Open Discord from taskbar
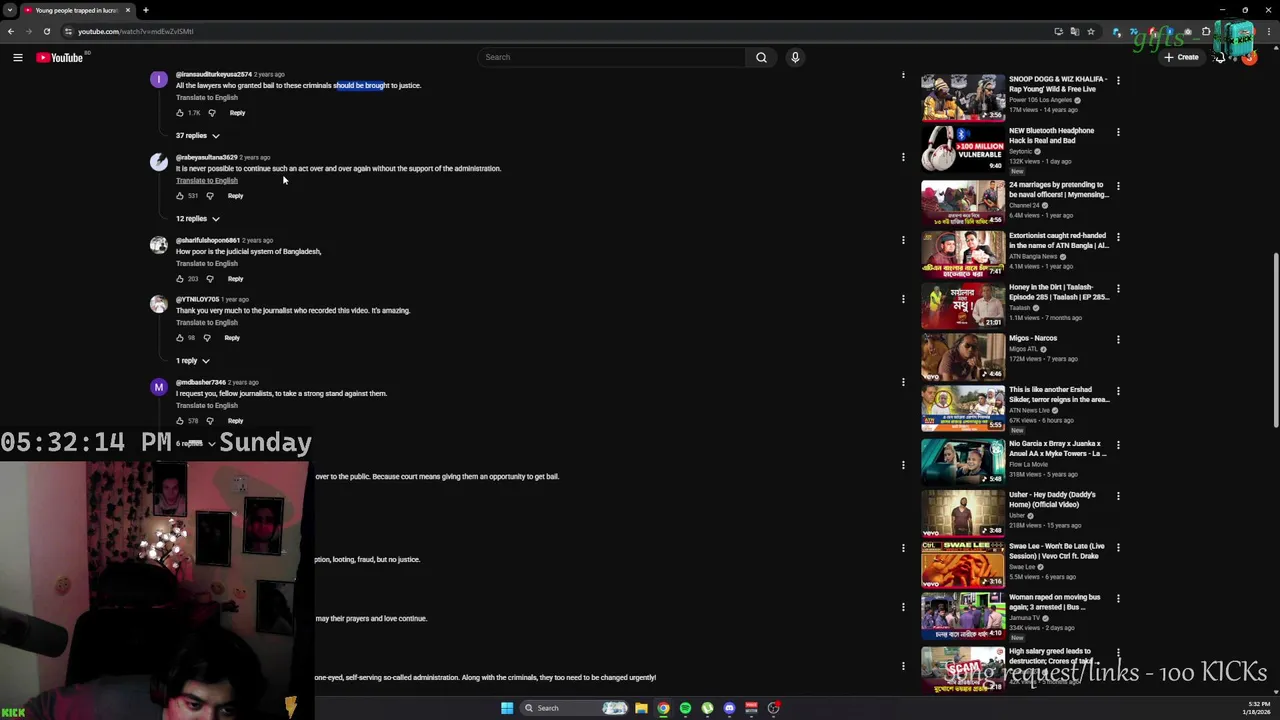The height and width of the screenshot is (720, 1280). click(729, 708)
